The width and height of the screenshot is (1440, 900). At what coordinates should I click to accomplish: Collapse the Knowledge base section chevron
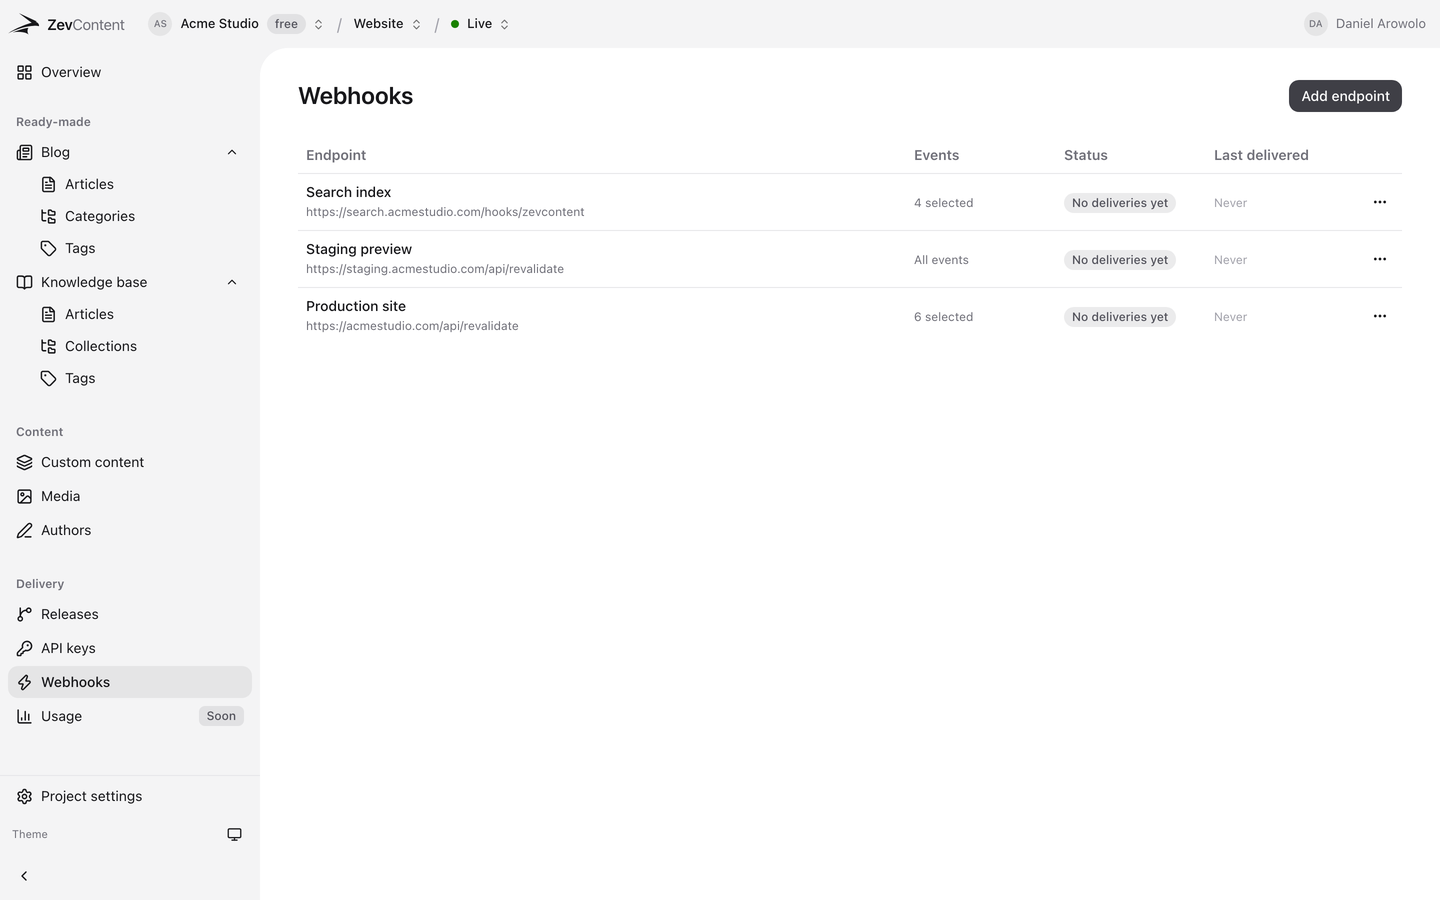pyautogui.click(x=232, y=282)
